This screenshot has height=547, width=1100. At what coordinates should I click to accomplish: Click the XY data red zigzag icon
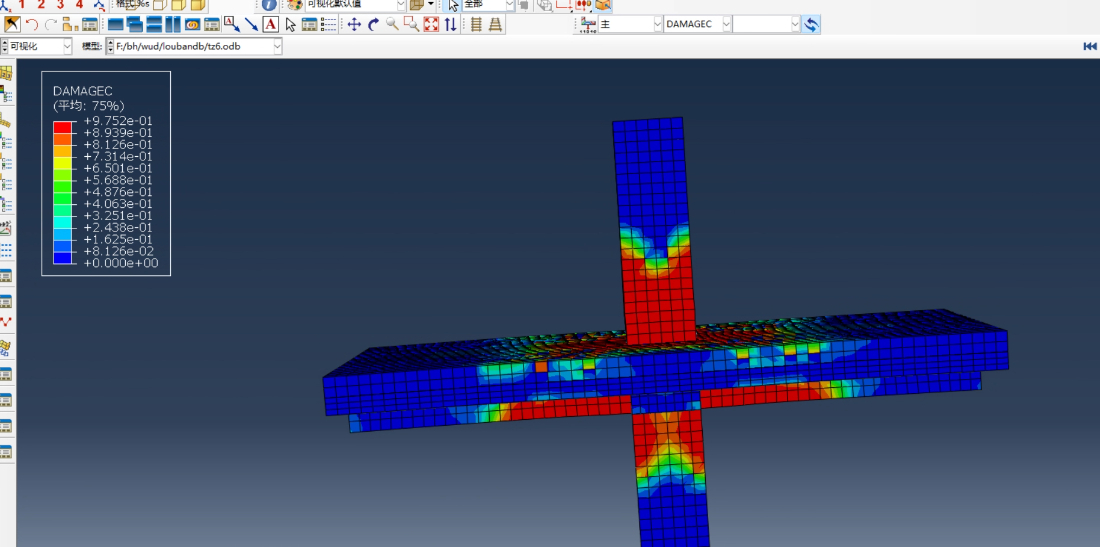[x=6, y=323]
